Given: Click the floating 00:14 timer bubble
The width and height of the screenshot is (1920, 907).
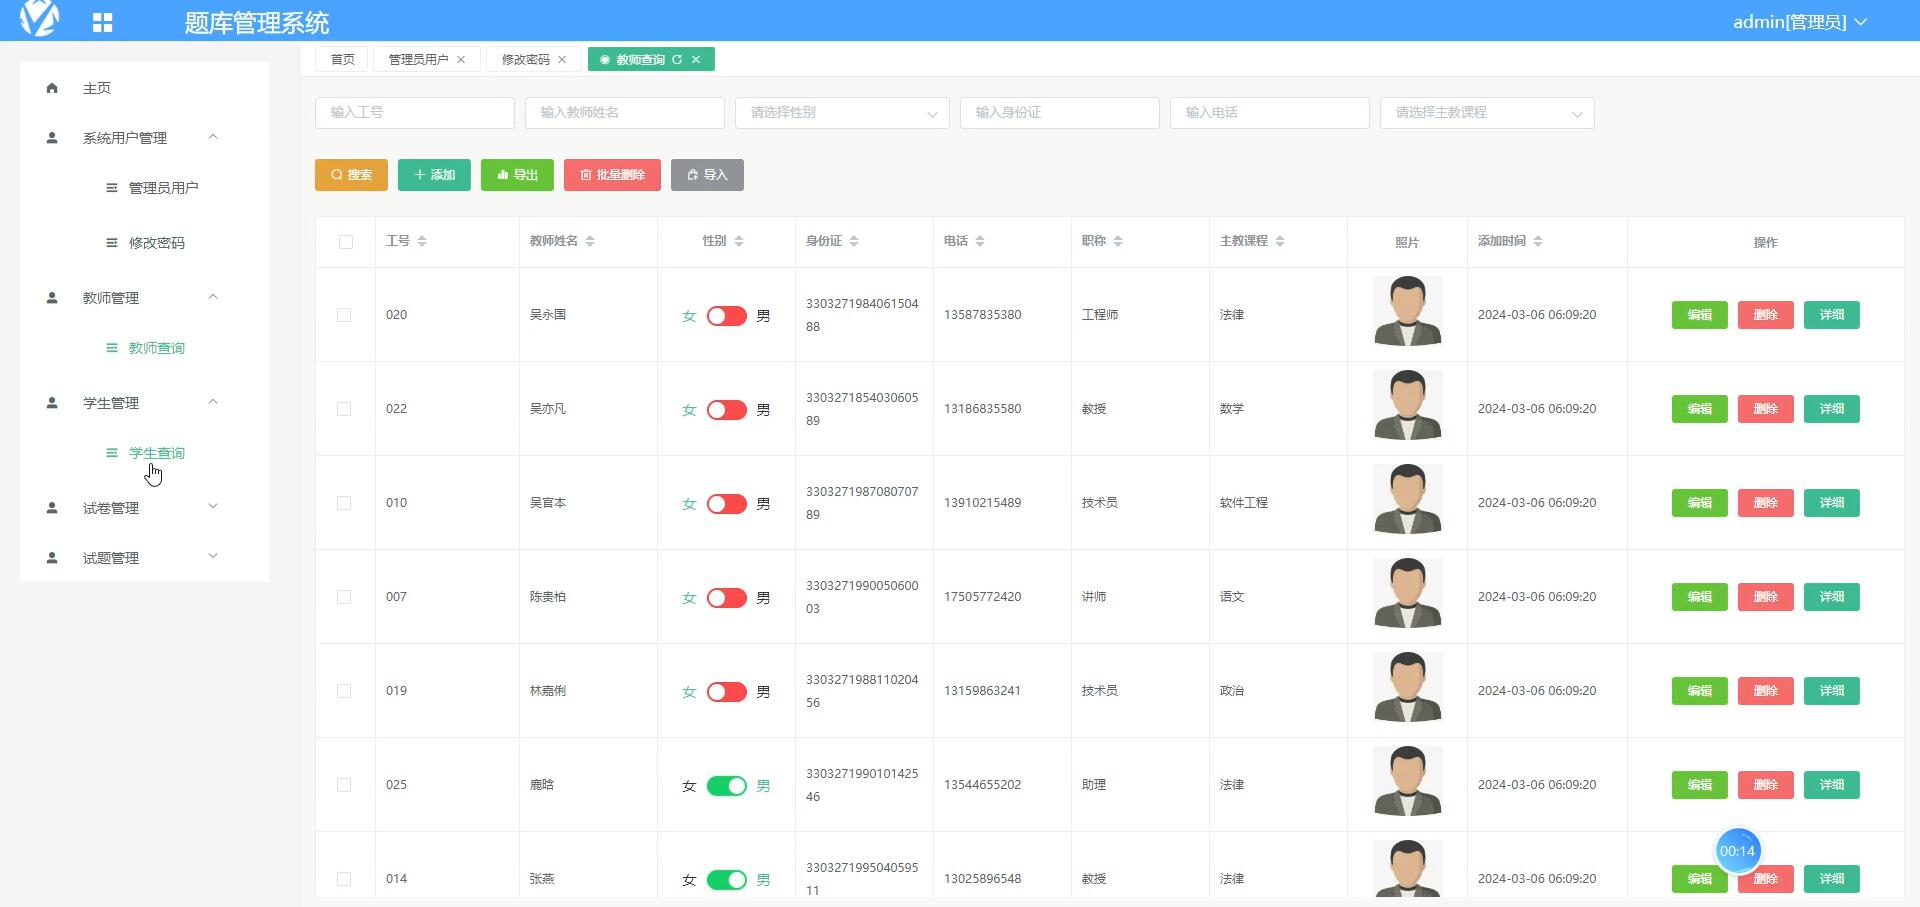Looking at the screenshot, I should (1738, 851).
